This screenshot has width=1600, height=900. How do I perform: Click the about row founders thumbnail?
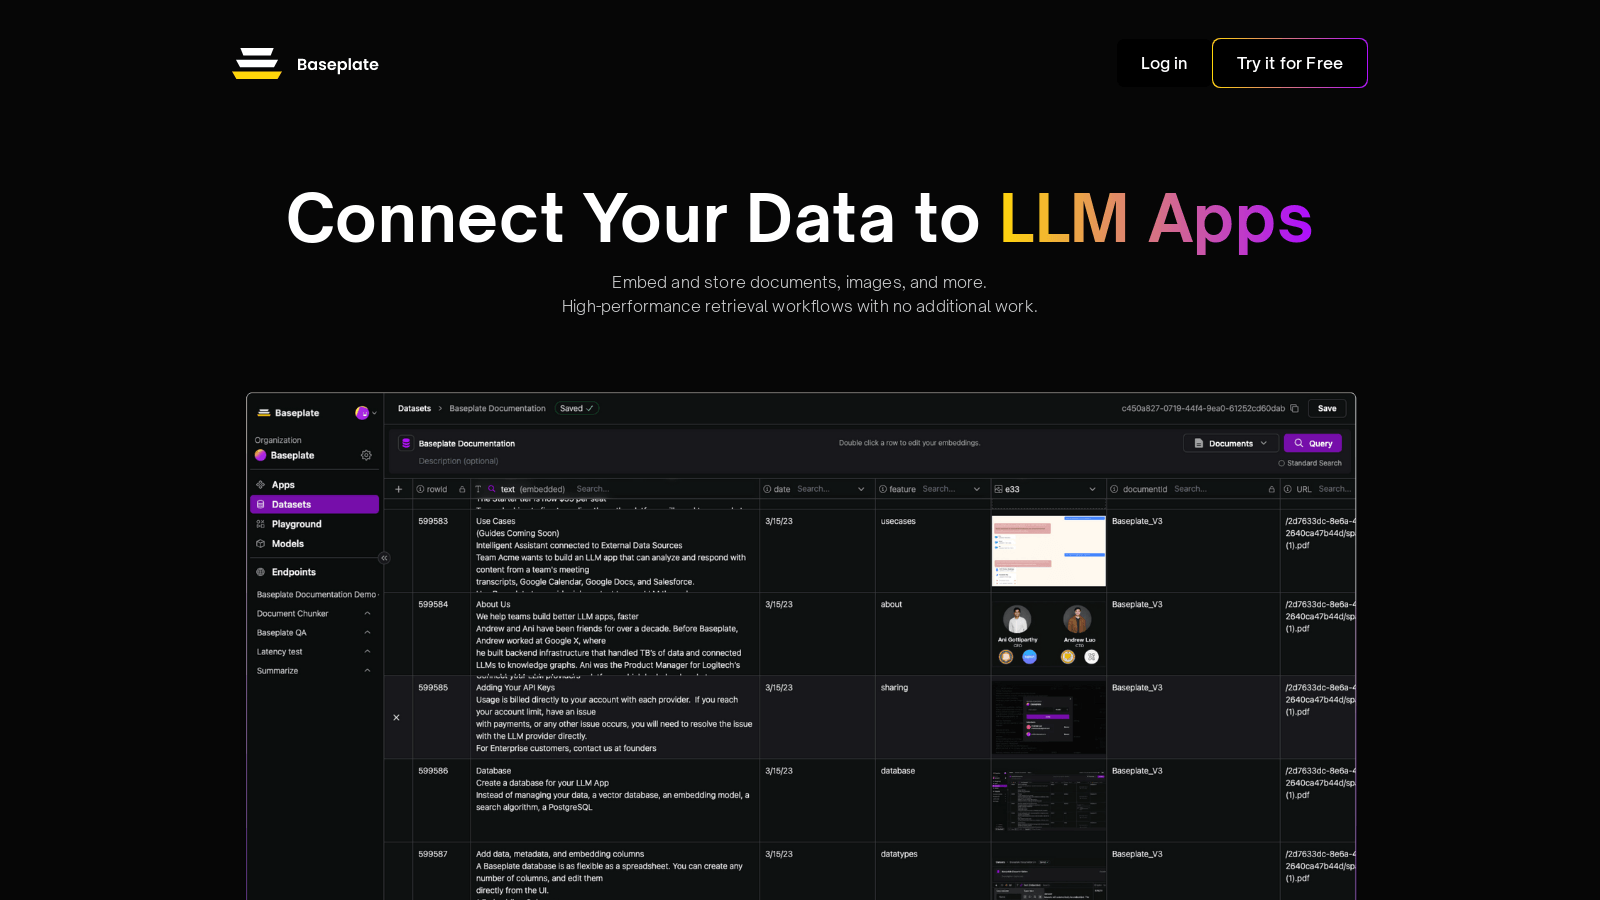pos(1048,634)
